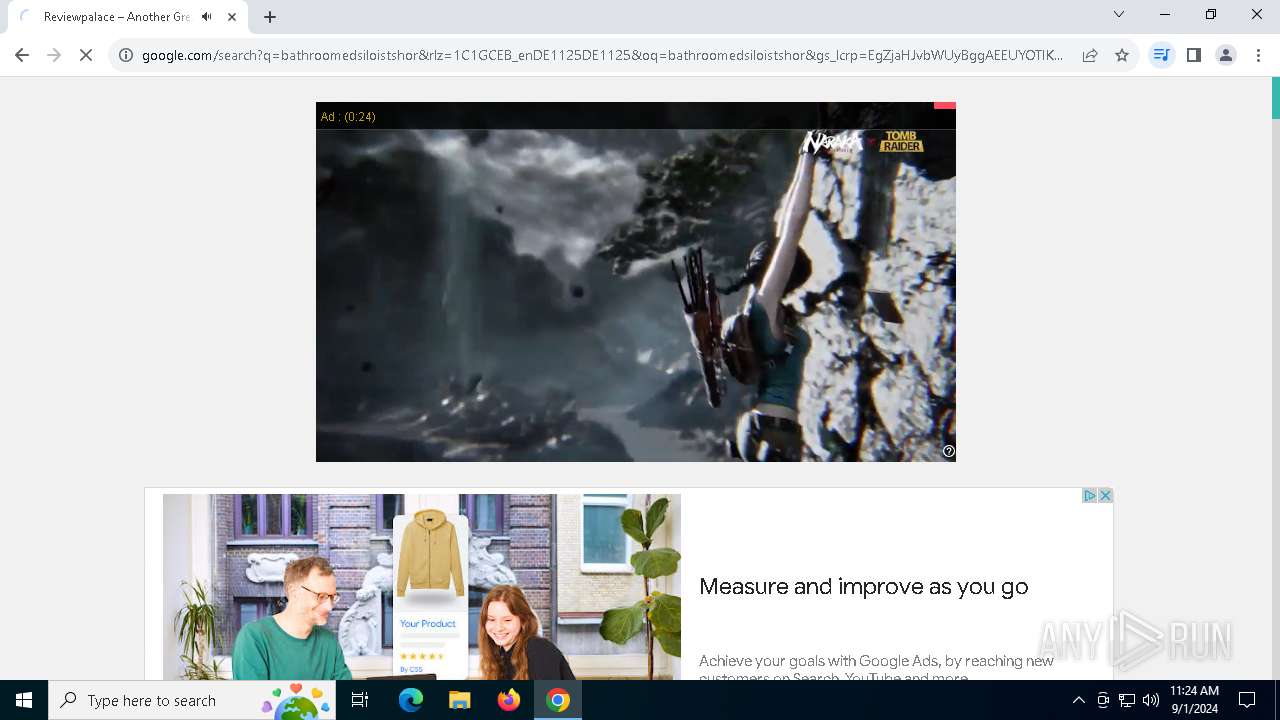Click 'Ad : (0:24)' countdown label

point(348,117)
